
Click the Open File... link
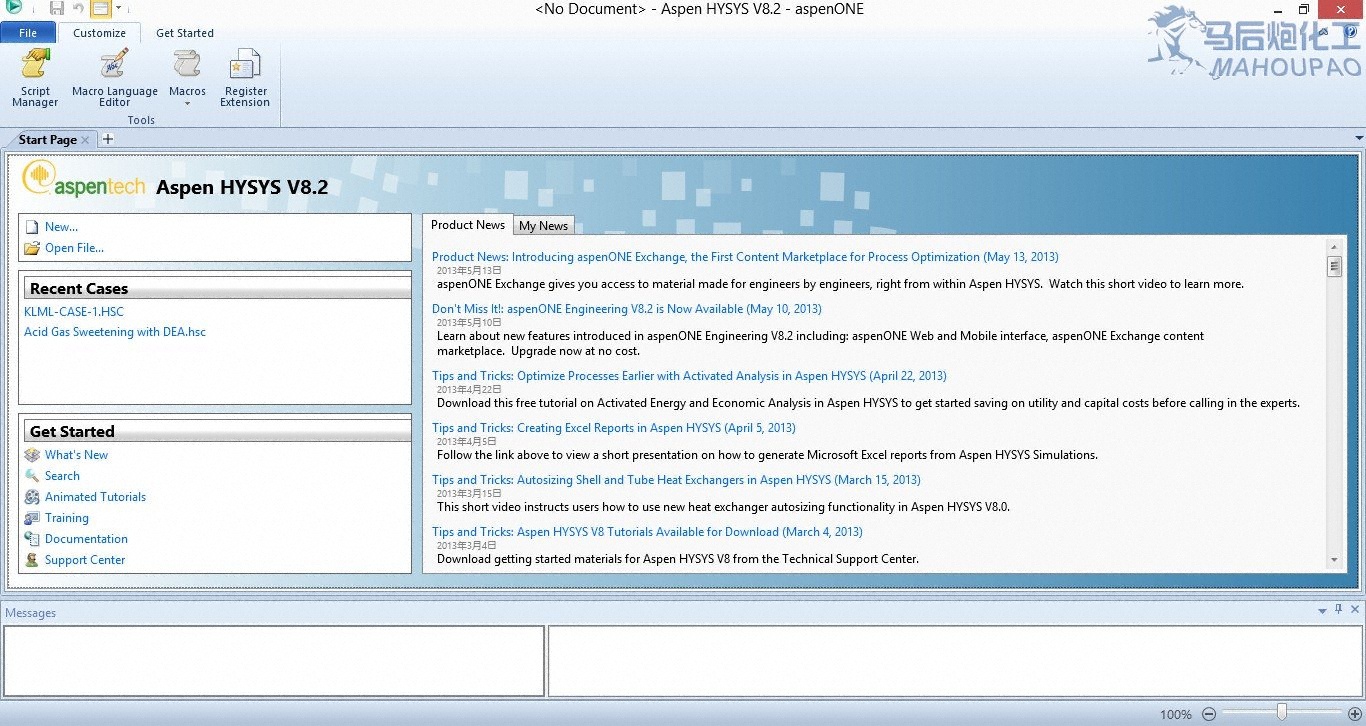coord(74,248)
